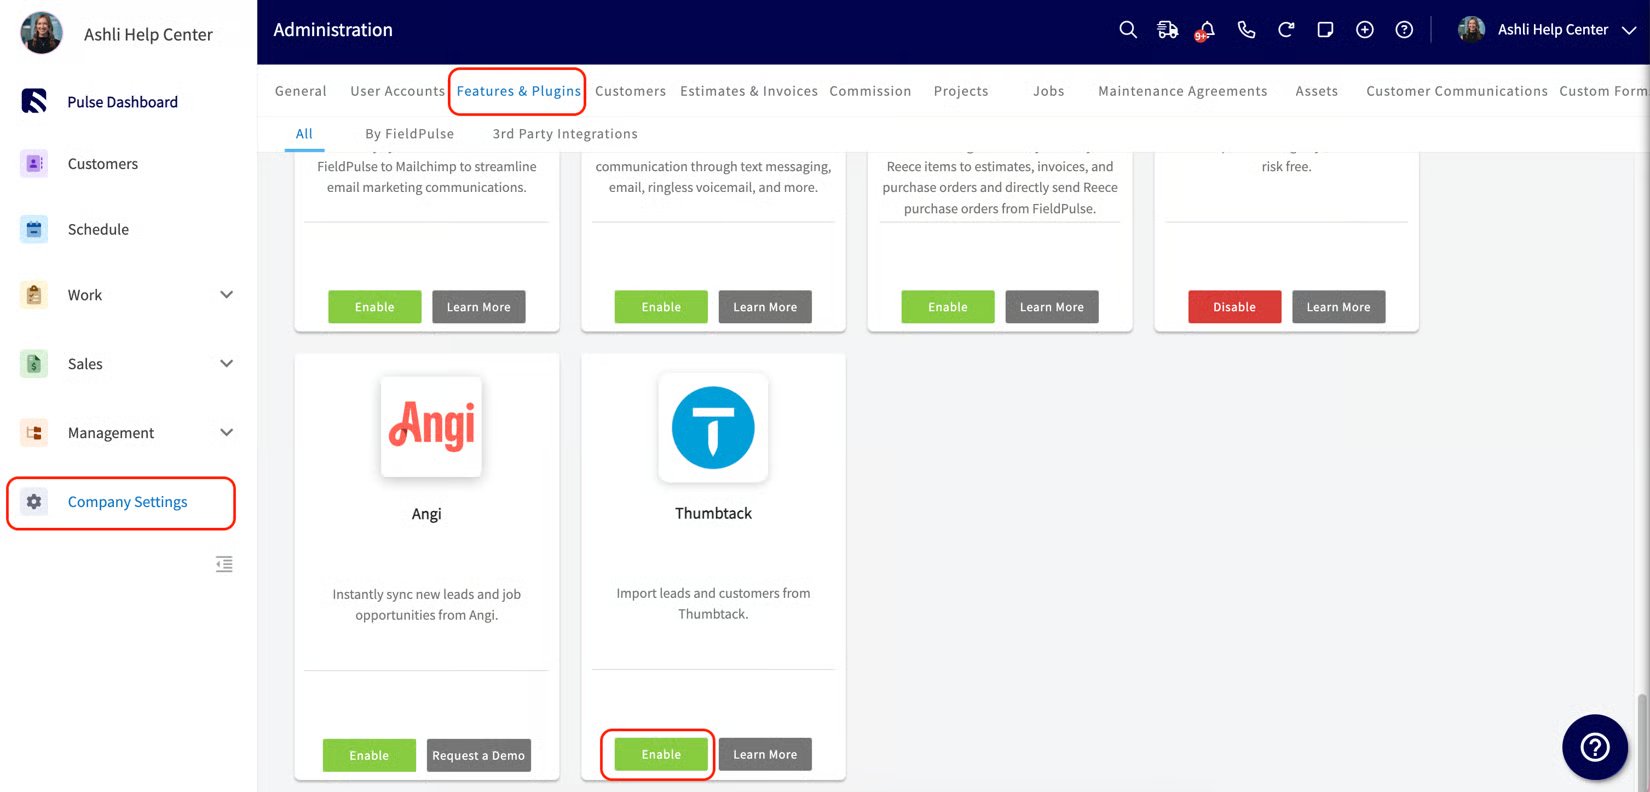This screenshot has width=1650, height=792.
Task: Open the account dropdown chevron beside Ashli Help Center
Action: (x=1629, y=30)
